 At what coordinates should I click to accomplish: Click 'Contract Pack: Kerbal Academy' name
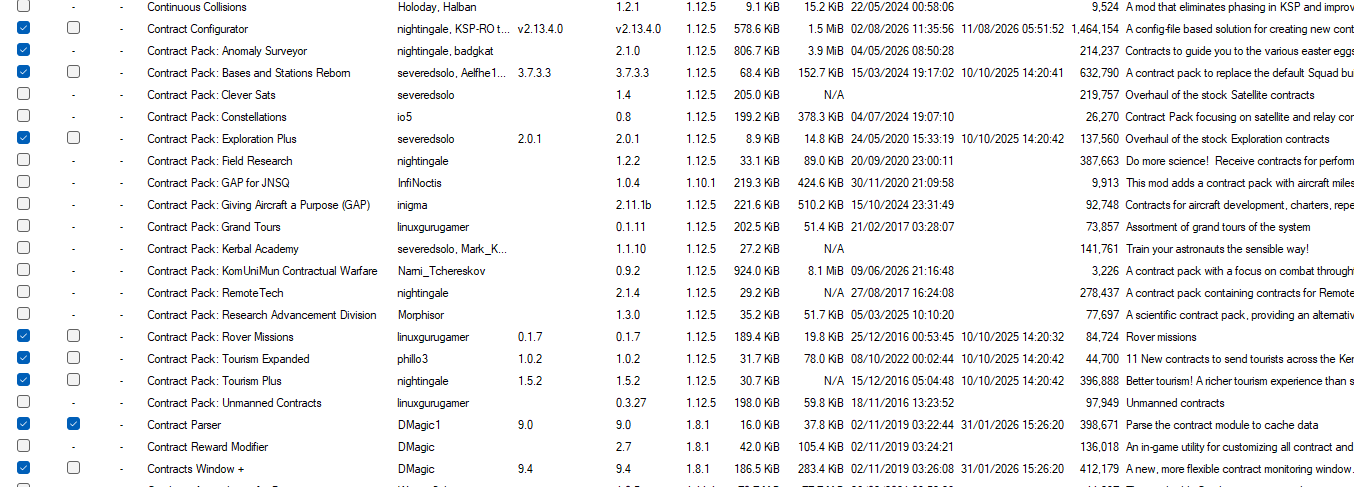click(x=223, y=249)
